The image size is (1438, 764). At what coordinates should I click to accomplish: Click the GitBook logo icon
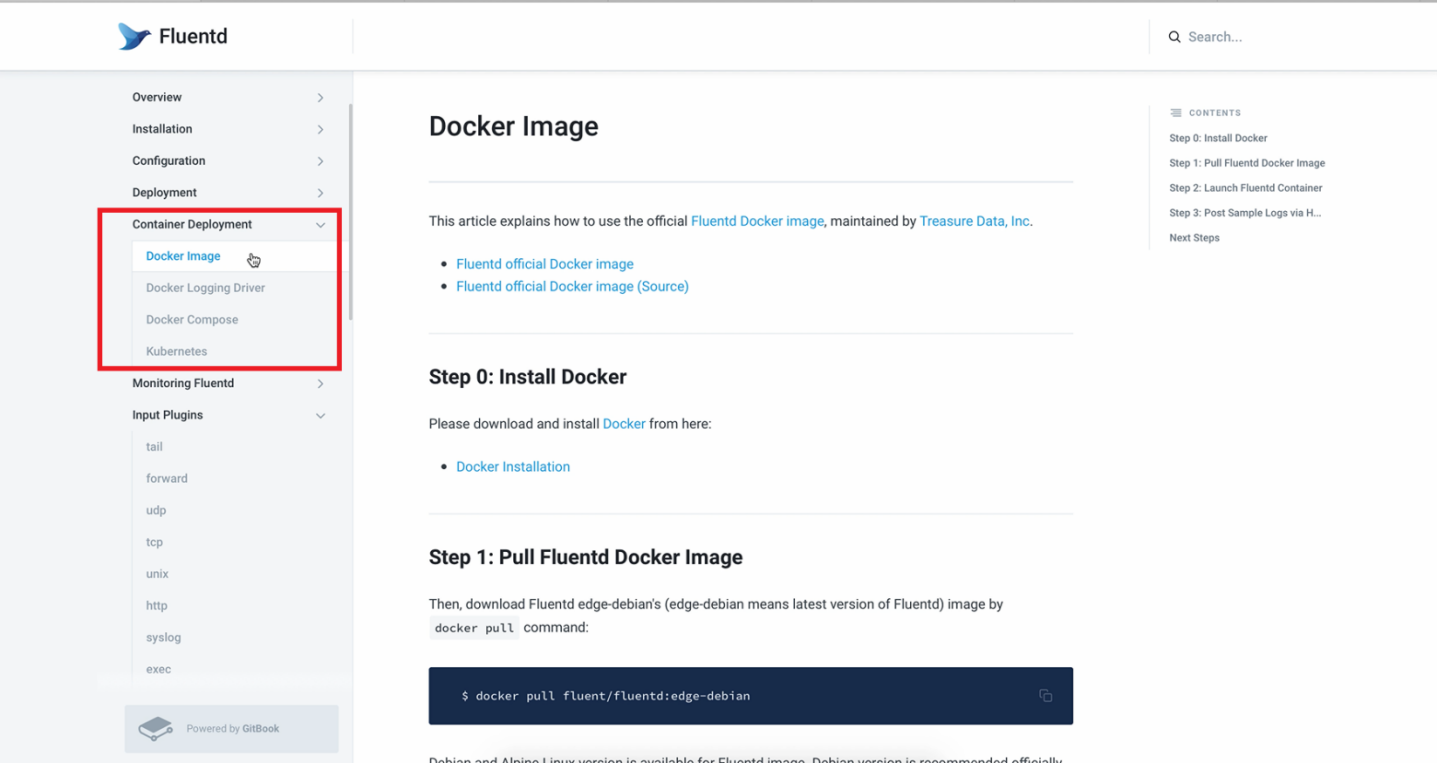(156, 728)
